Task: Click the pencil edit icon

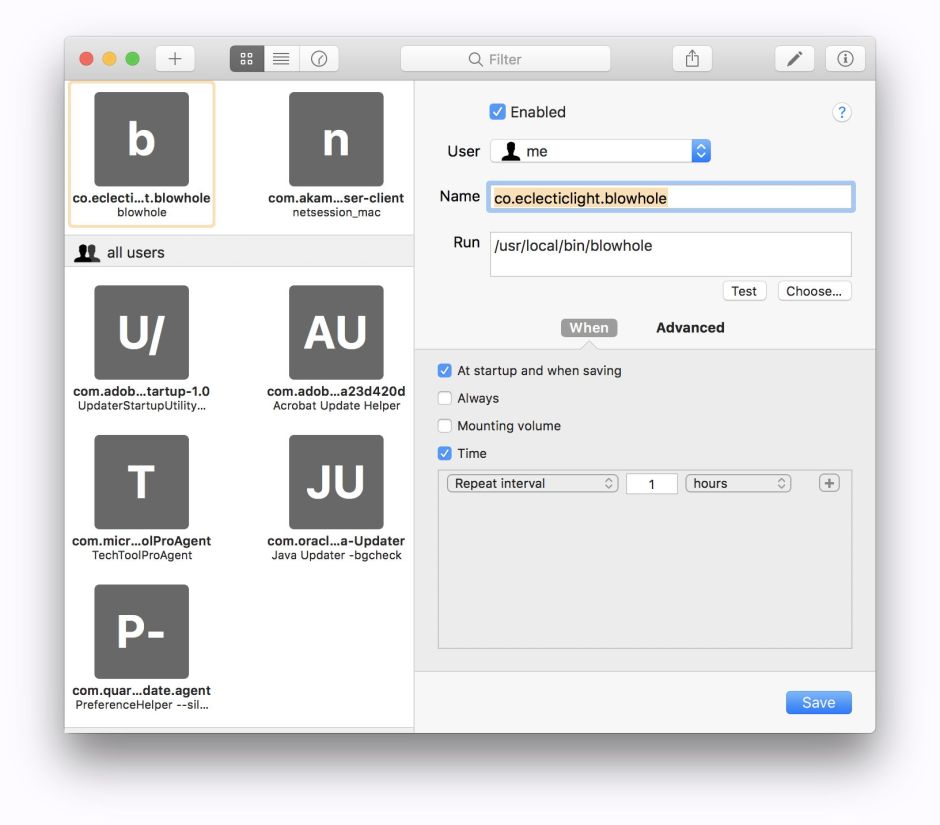Action: coord(794,59)
